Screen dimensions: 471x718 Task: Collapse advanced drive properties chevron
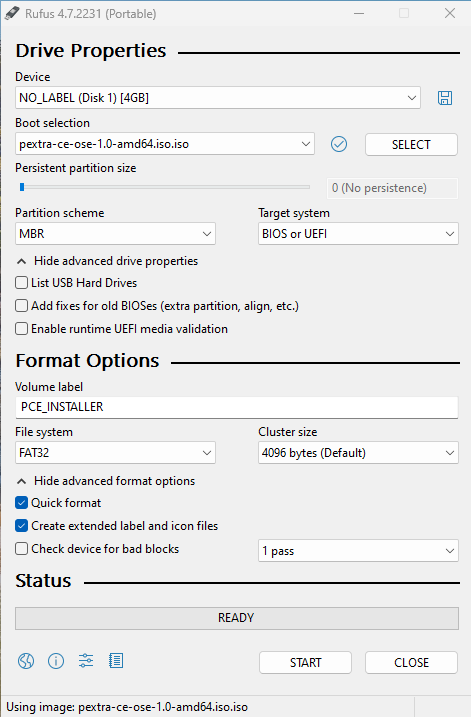click(x=21, y=261)
